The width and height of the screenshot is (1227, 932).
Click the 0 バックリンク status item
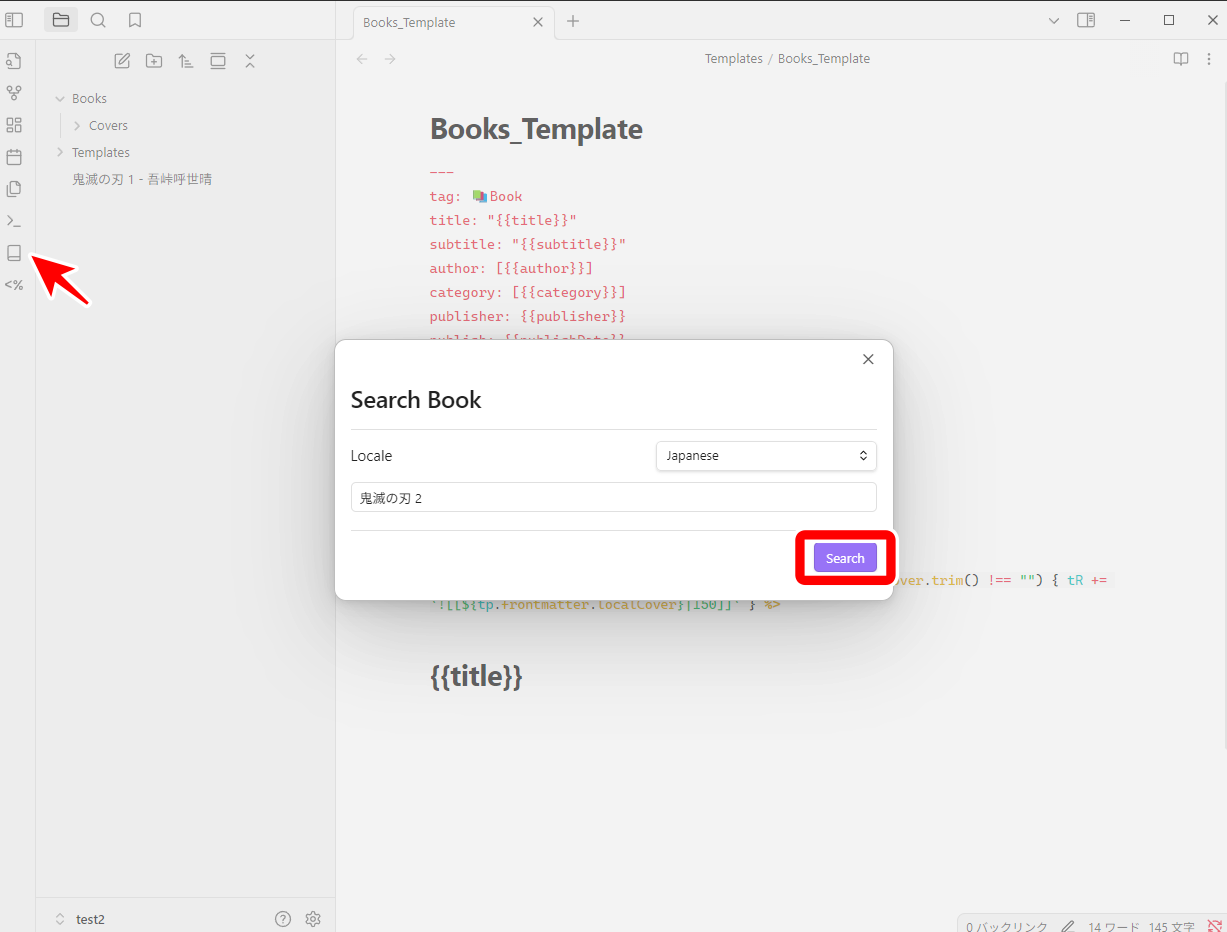click(x=1007, y=927)
